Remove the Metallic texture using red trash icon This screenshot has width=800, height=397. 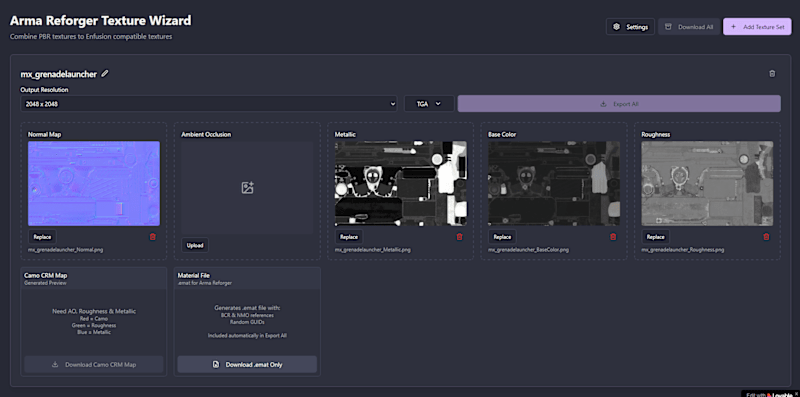(459, 237)
